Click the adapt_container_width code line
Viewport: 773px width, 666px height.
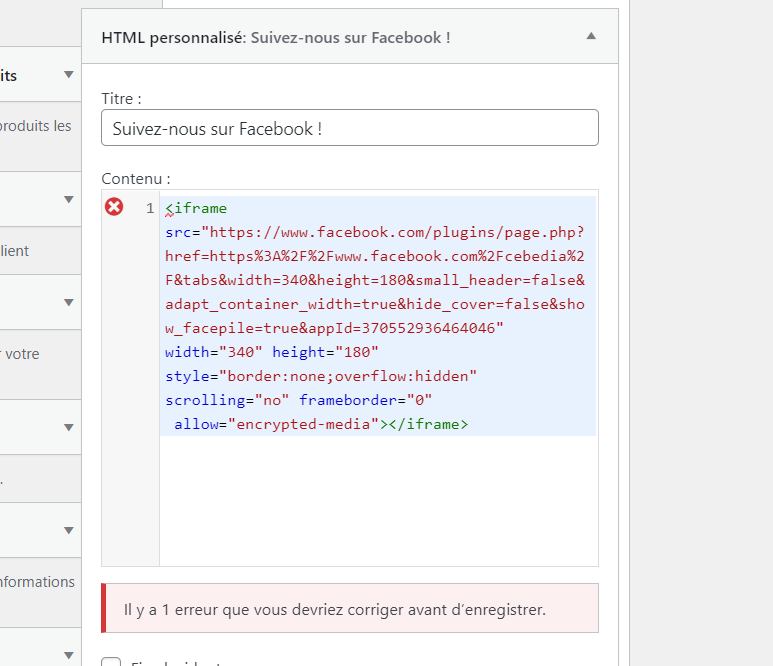pos(375,304)
